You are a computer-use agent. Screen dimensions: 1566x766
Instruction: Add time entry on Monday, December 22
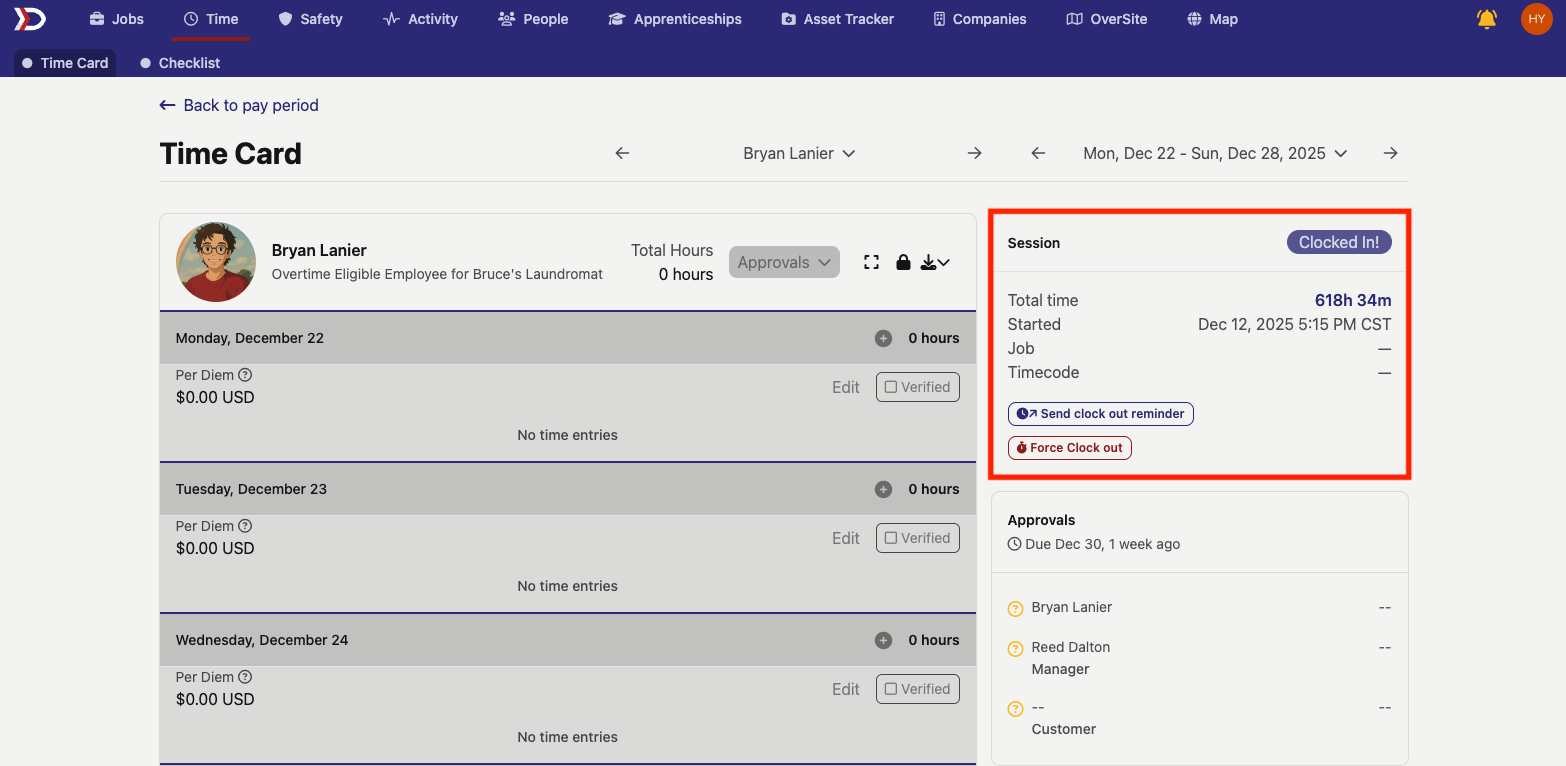pos(883,338)
